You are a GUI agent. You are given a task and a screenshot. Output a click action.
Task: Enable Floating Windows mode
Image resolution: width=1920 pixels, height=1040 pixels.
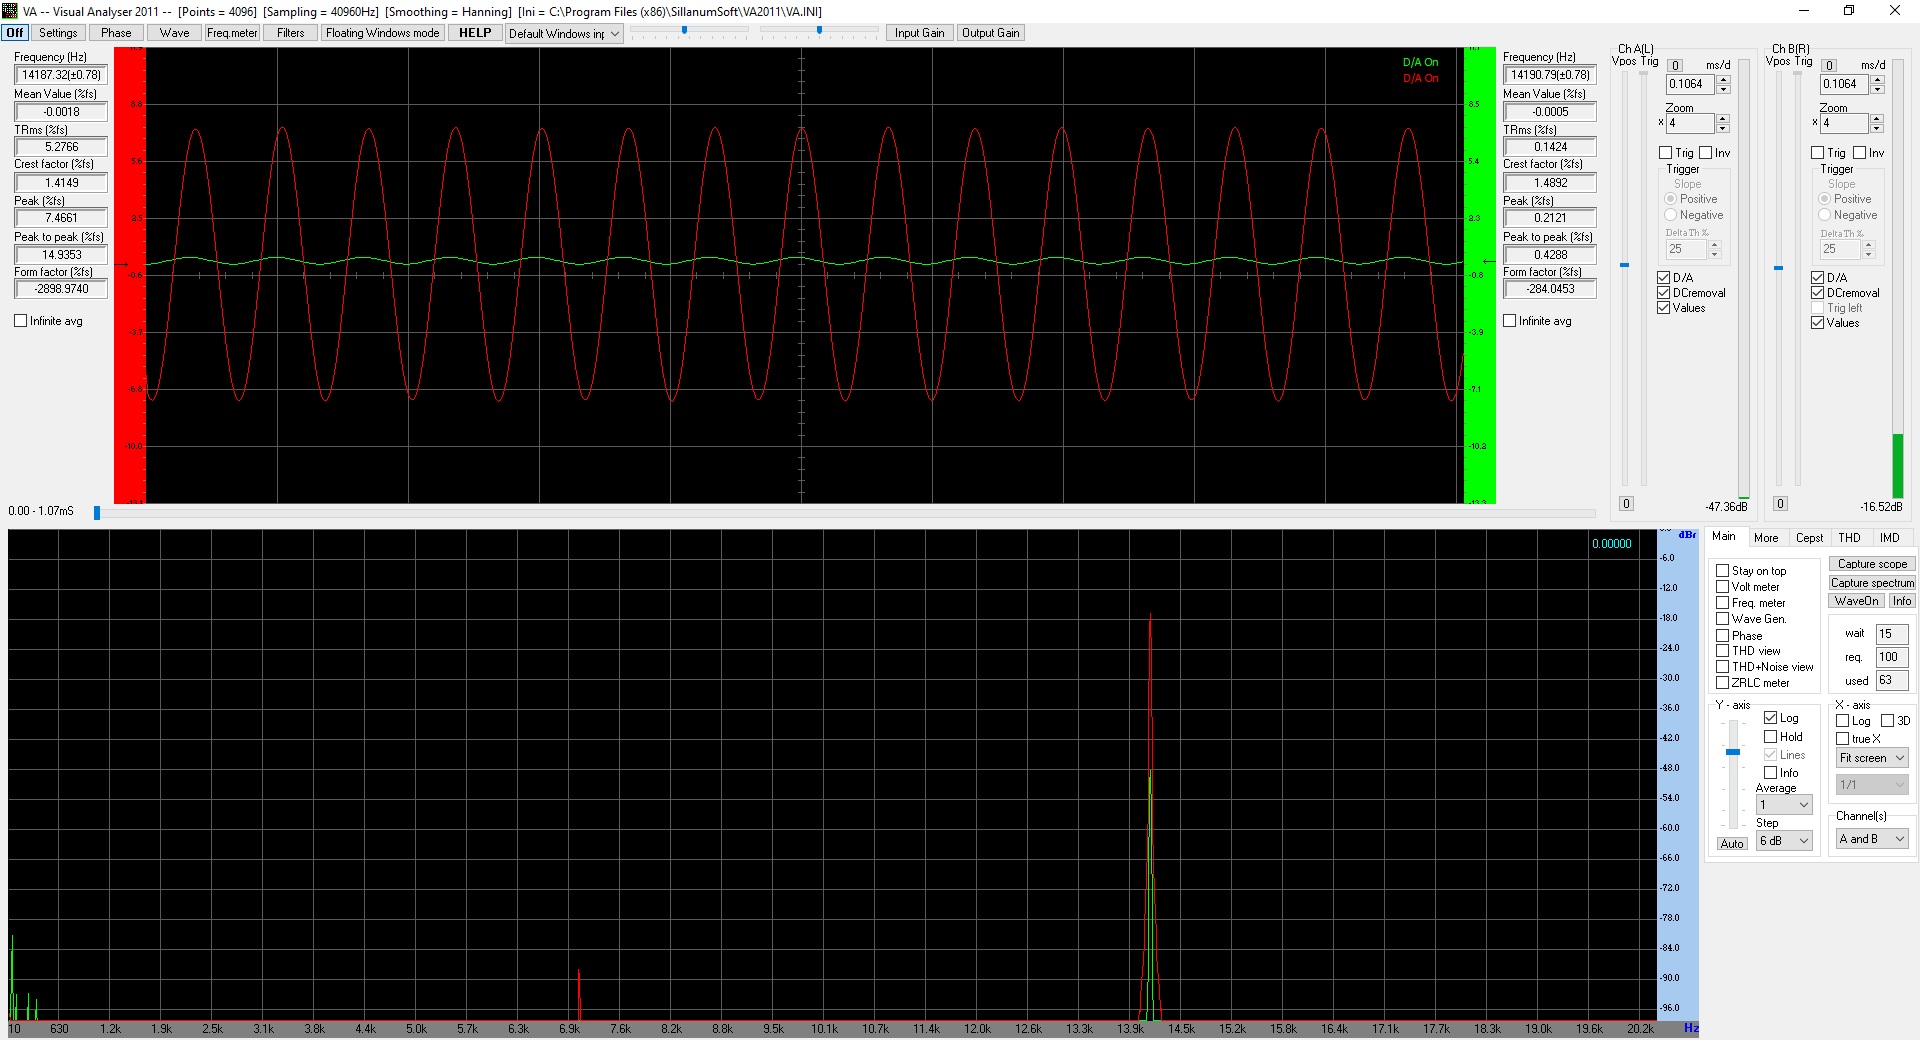382,33
